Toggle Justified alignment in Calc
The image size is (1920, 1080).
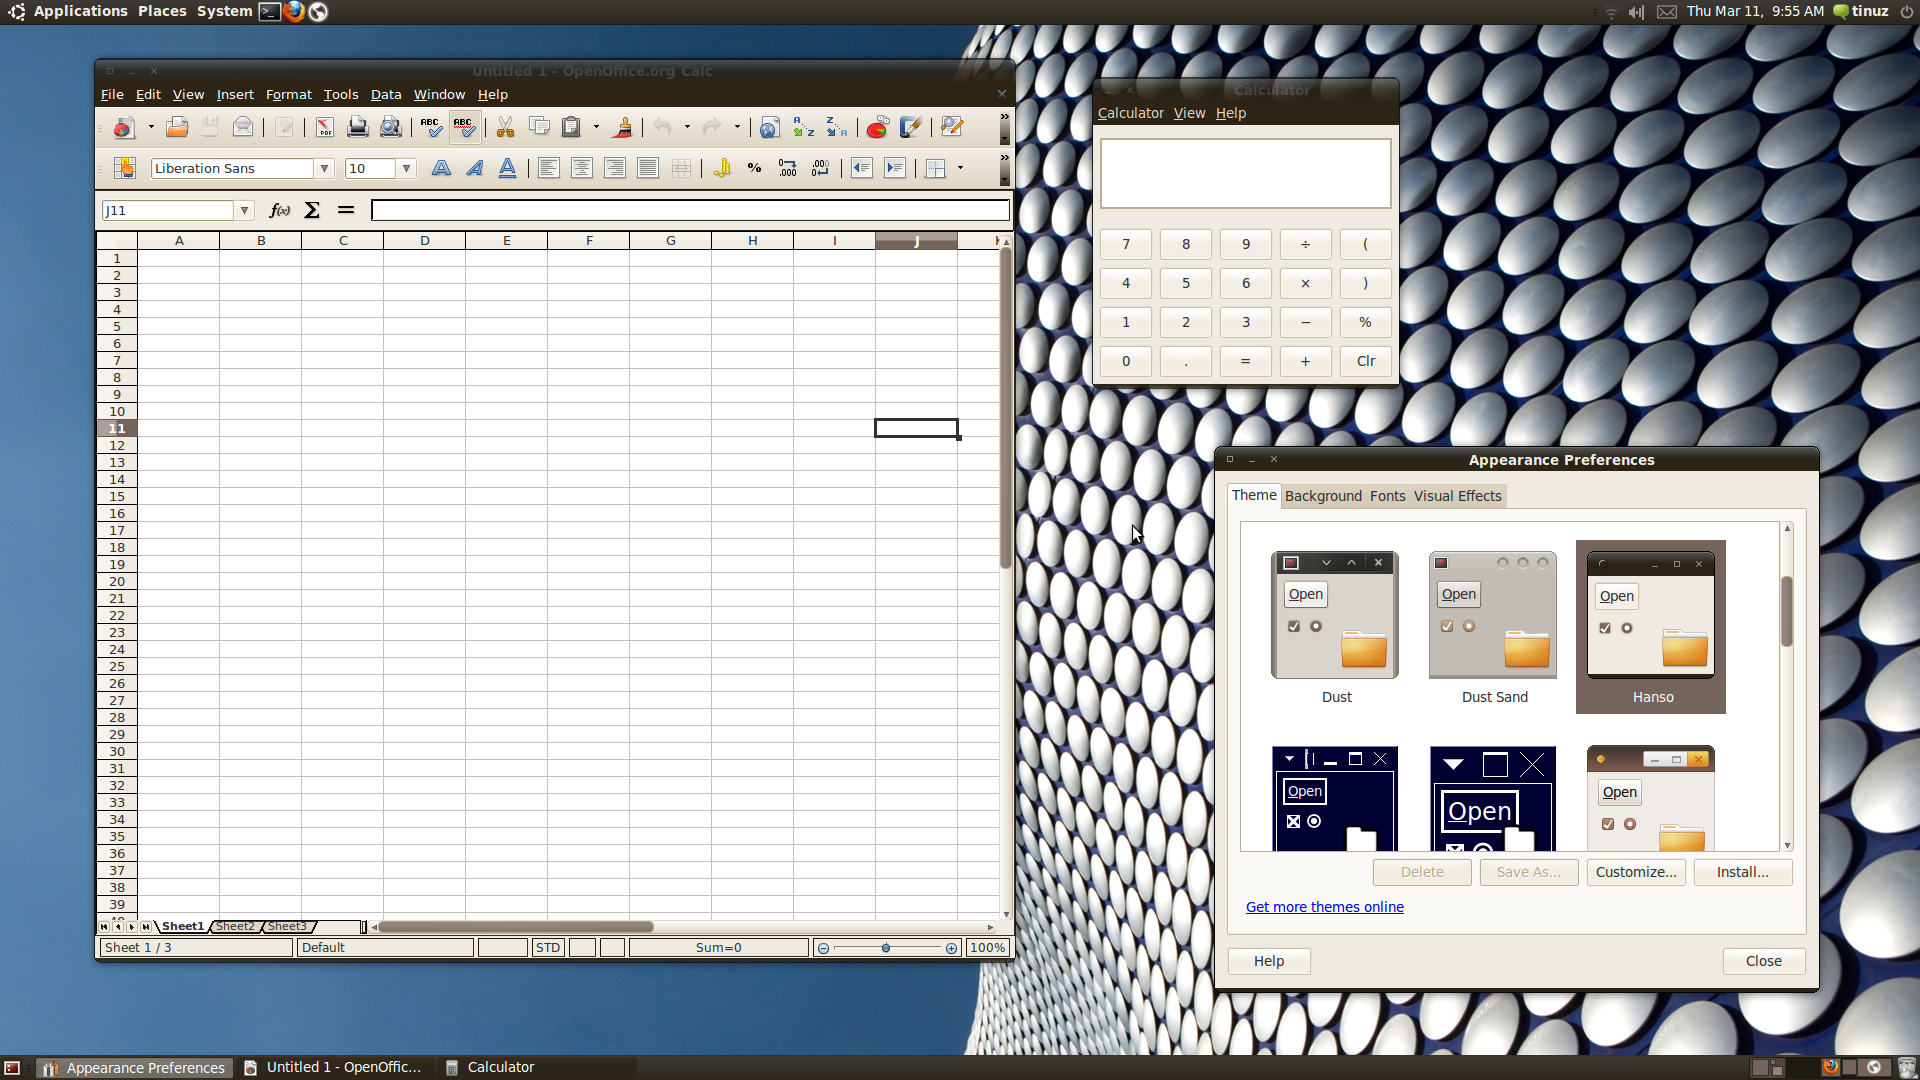coord(647,168)
